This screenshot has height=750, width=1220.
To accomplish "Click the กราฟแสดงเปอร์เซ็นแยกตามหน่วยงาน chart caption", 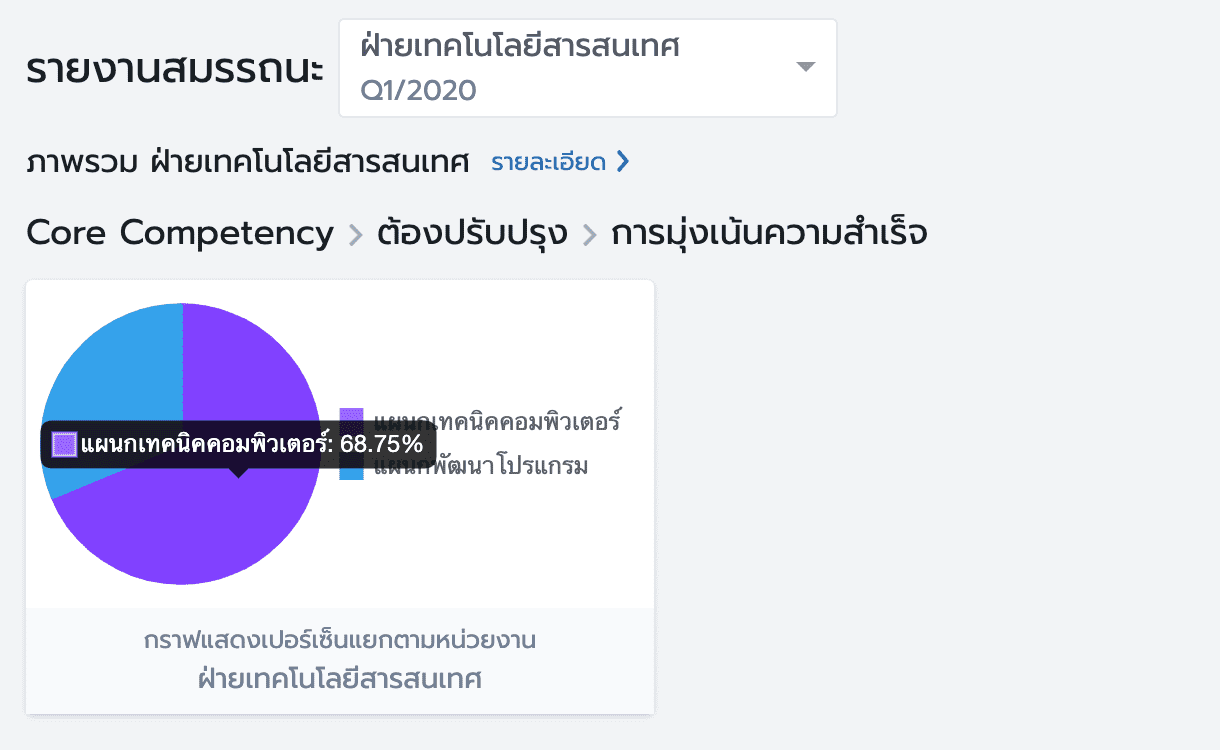I will 340,640.
